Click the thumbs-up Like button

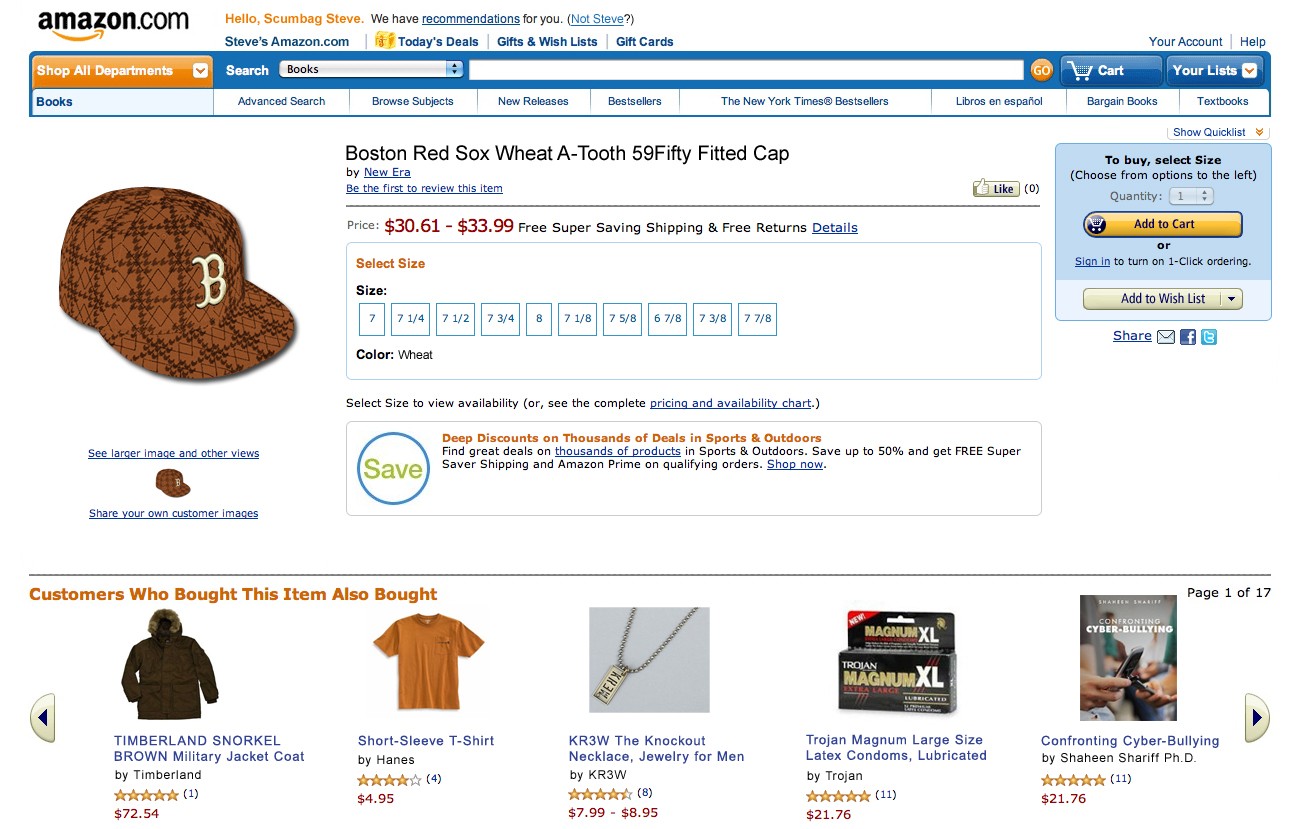pos(996,188)
